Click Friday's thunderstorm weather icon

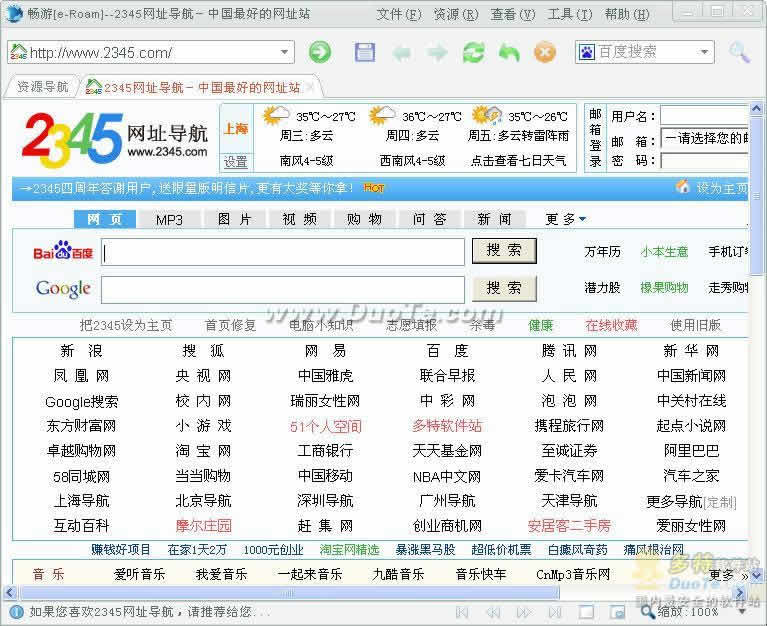tap(487, 116)
